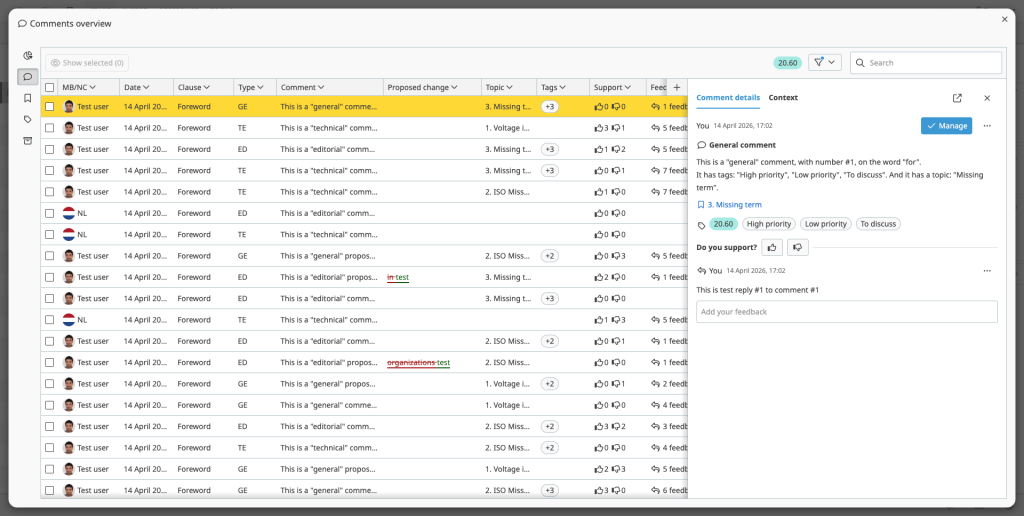Tick checkbox of row with 3 feedb
Screen dimensions: 1024x516
(x=50, y=427)
